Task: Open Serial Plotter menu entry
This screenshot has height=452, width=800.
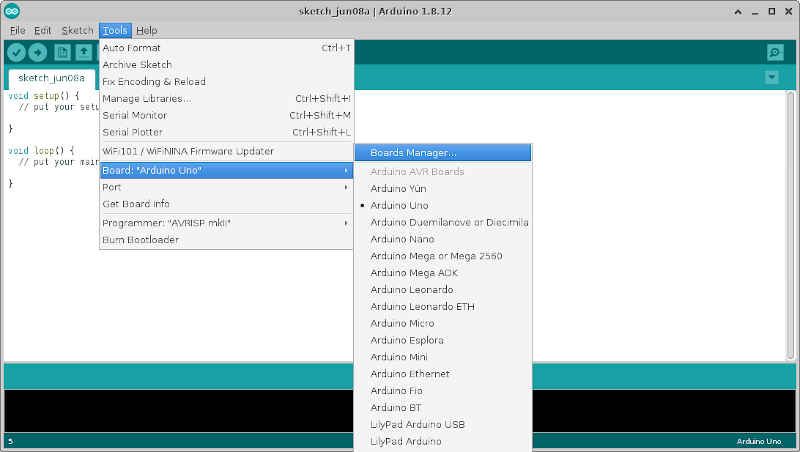Action: pyautogui.click(x=226, y=132)
